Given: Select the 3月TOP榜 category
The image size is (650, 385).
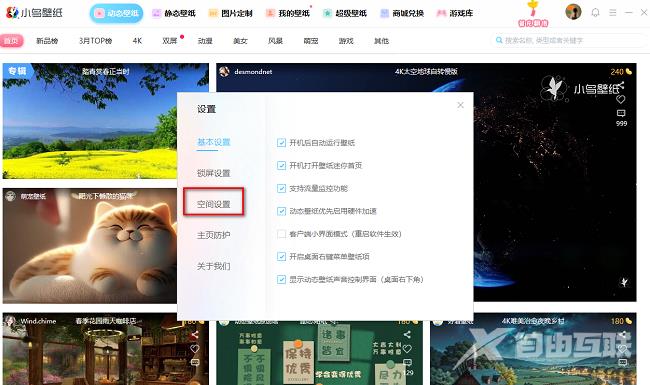Looking at the screenshot, I should [95, 41].
